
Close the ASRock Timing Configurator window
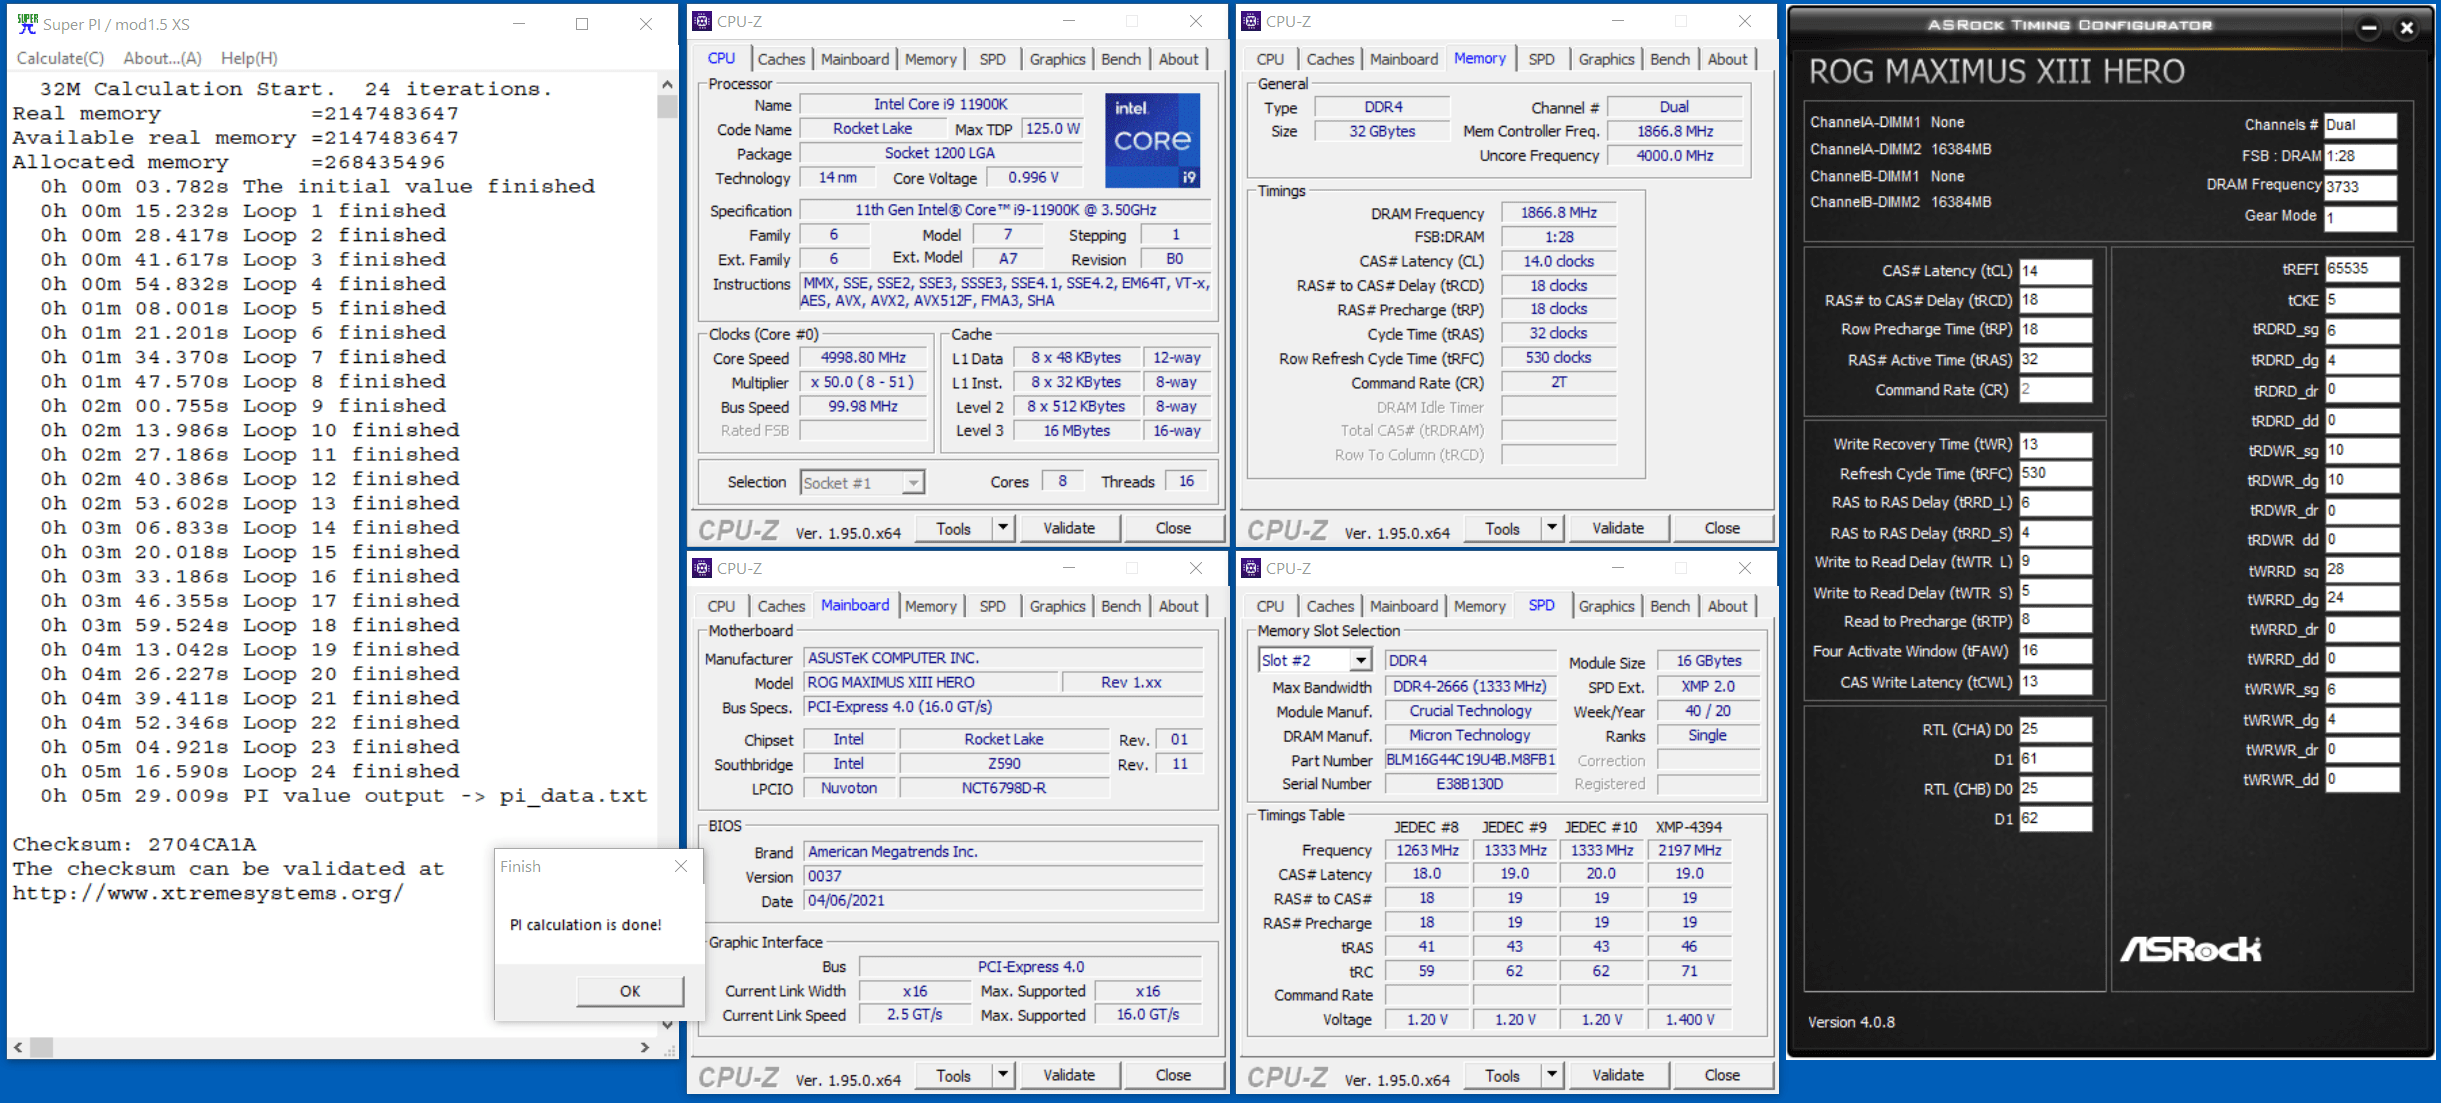coord(2407,28)
